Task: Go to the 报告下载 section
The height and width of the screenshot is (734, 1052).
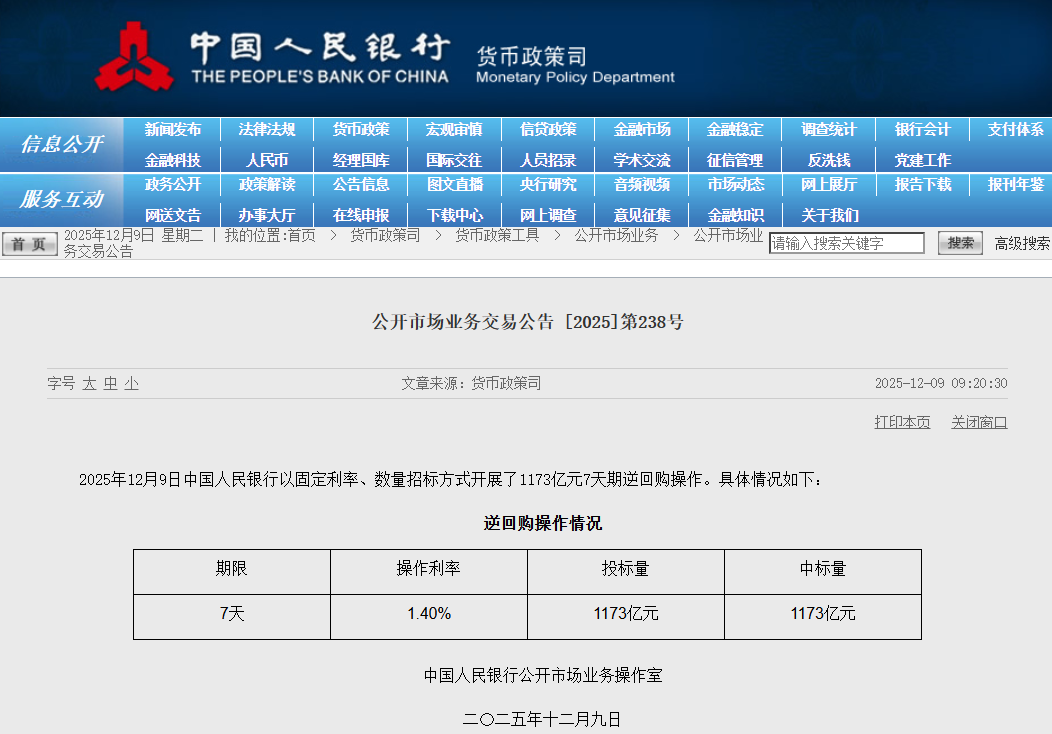Action: click(923, 185)
